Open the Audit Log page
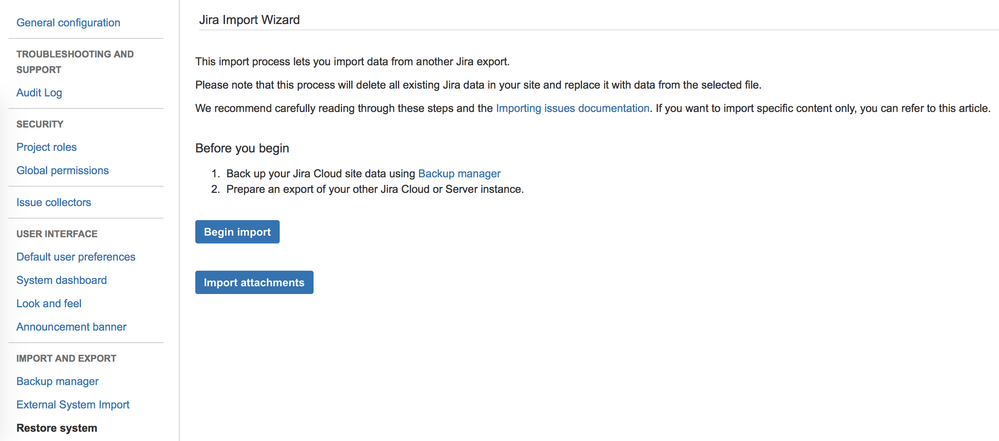 (x=40, y=93)
